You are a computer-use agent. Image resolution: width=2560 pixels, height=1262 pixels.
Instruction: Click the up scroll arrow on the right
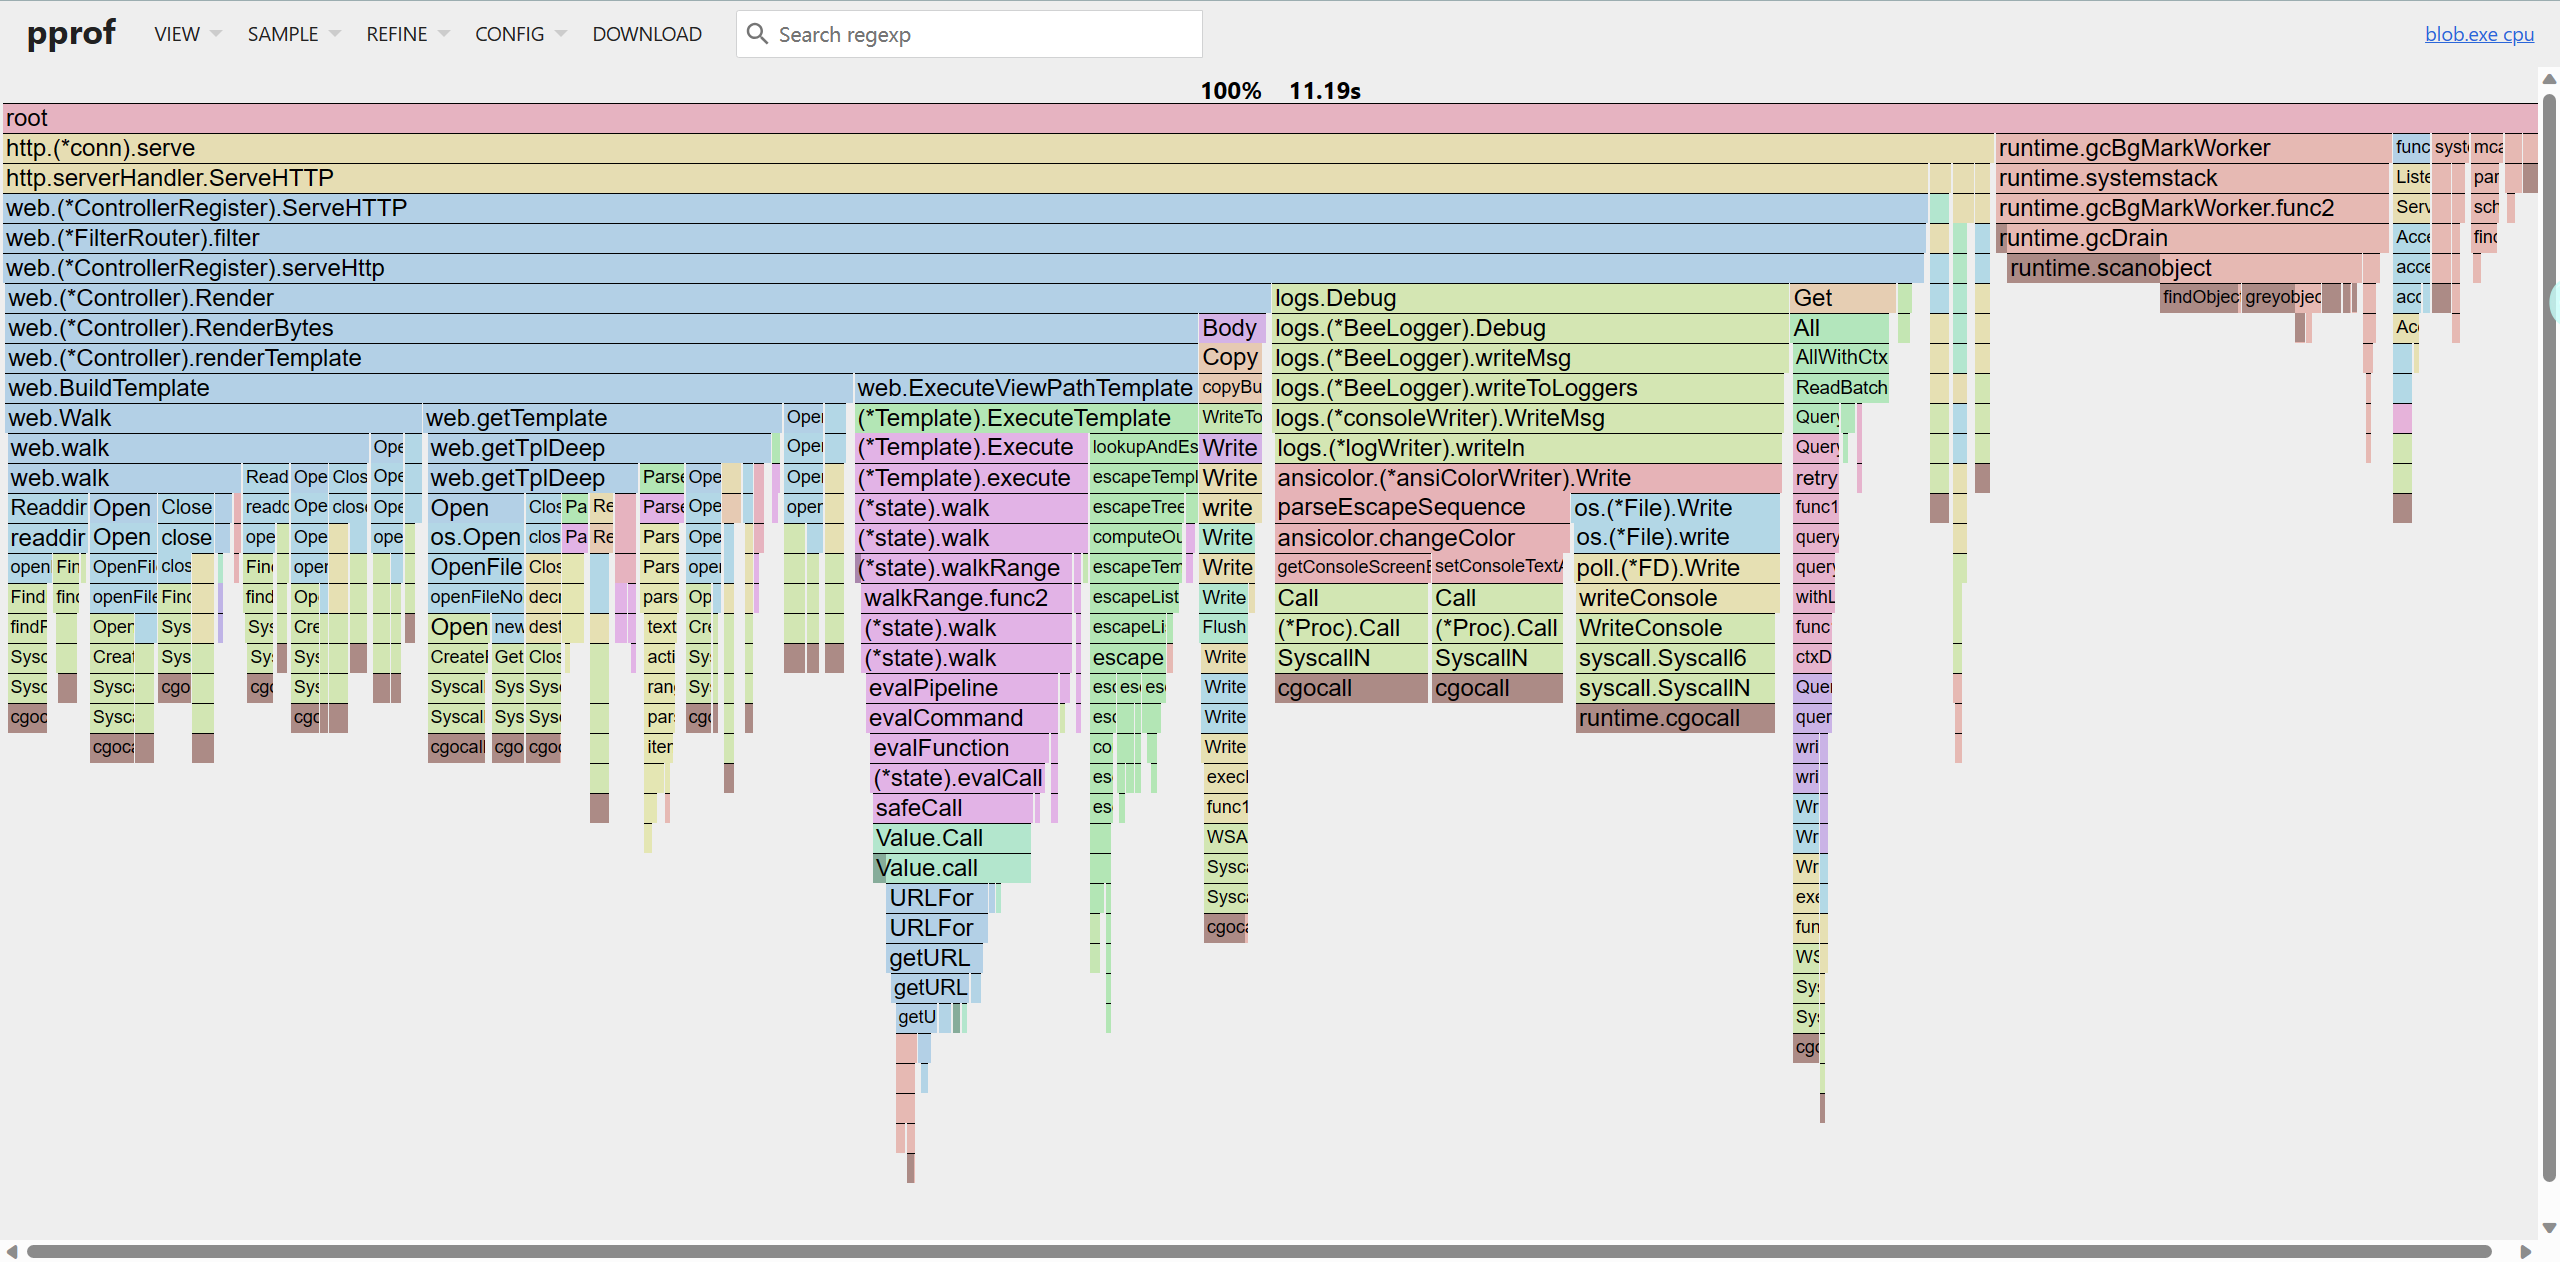pyautogui.click(x=2549, y=79)
